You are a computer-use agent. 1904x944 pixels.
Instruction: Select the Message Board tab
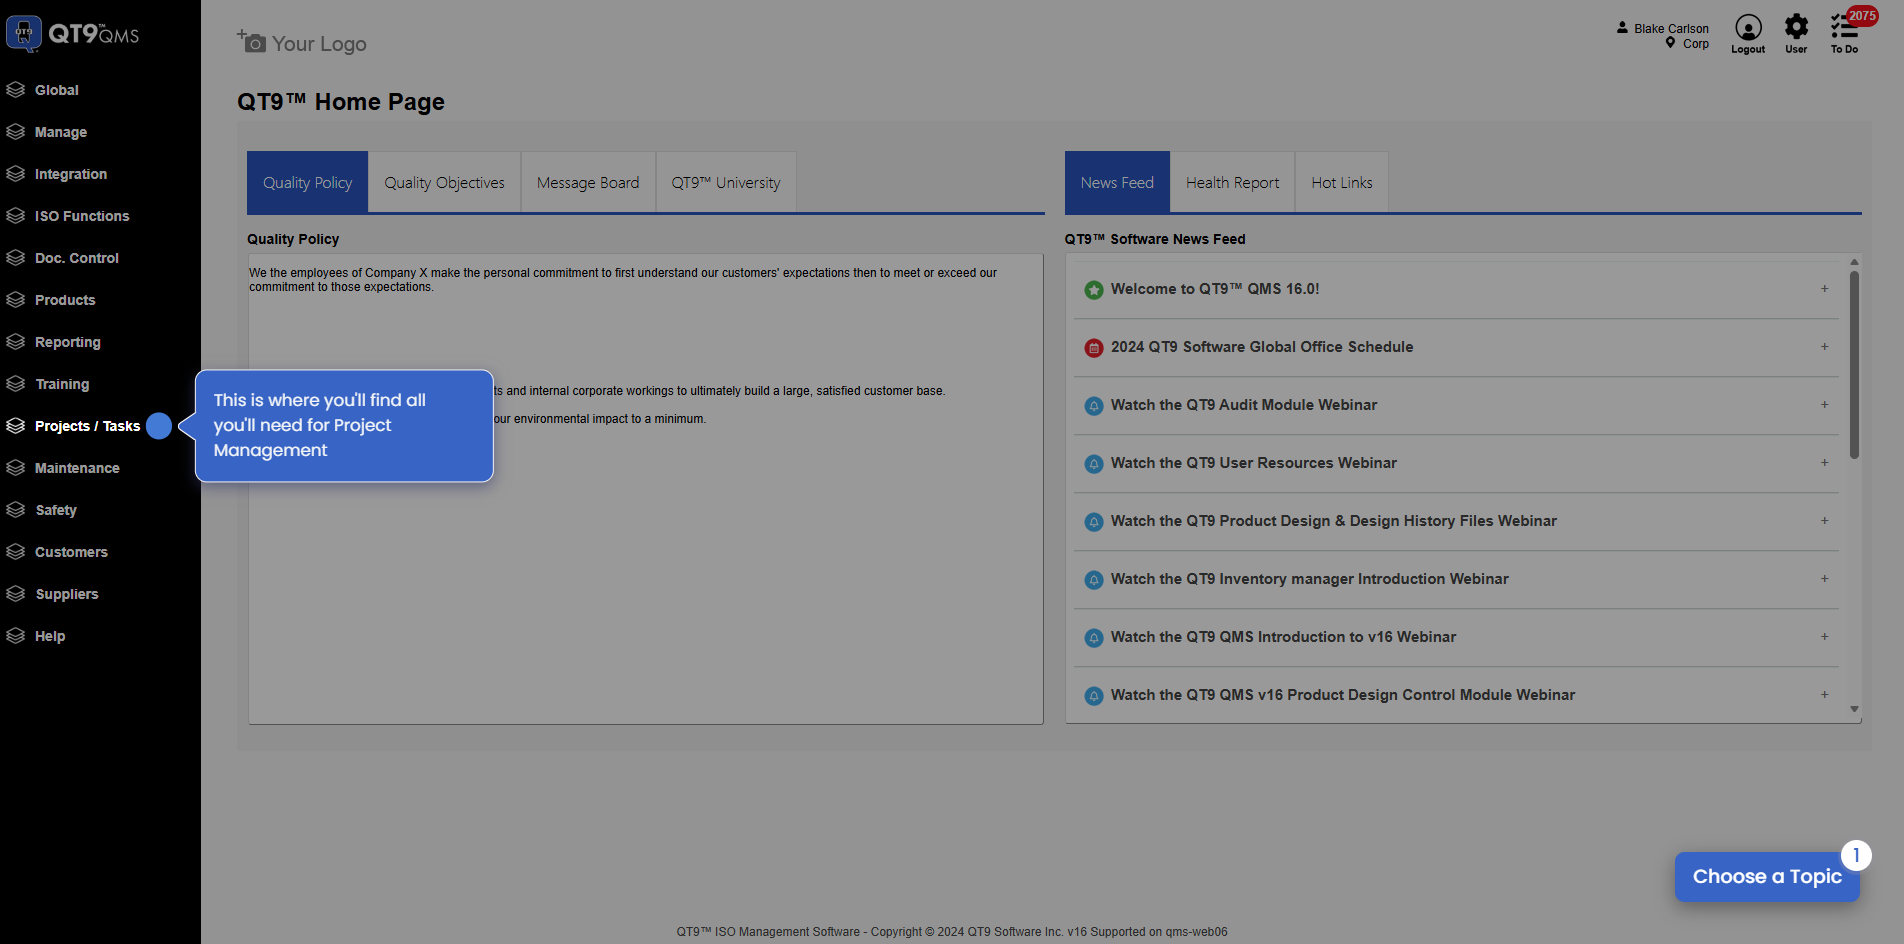pos(588,182)
